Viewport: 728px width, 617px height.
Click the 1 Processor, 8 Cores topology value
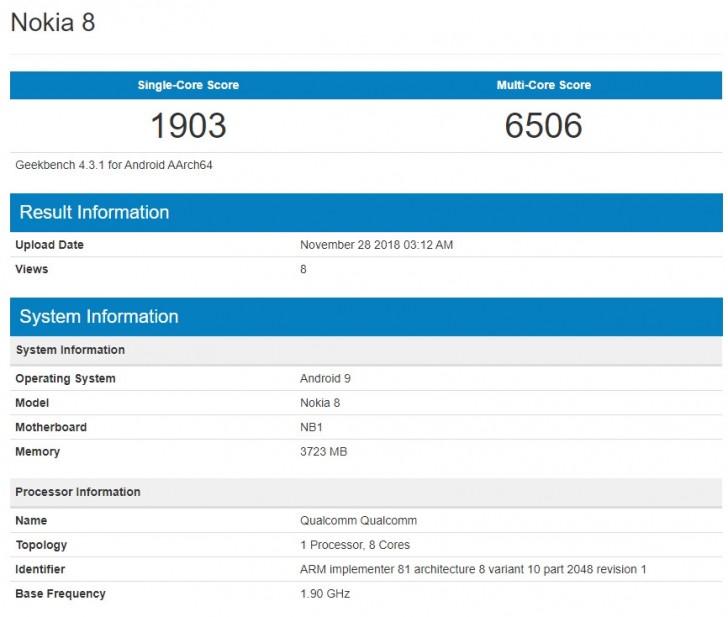tap(354, 545)
